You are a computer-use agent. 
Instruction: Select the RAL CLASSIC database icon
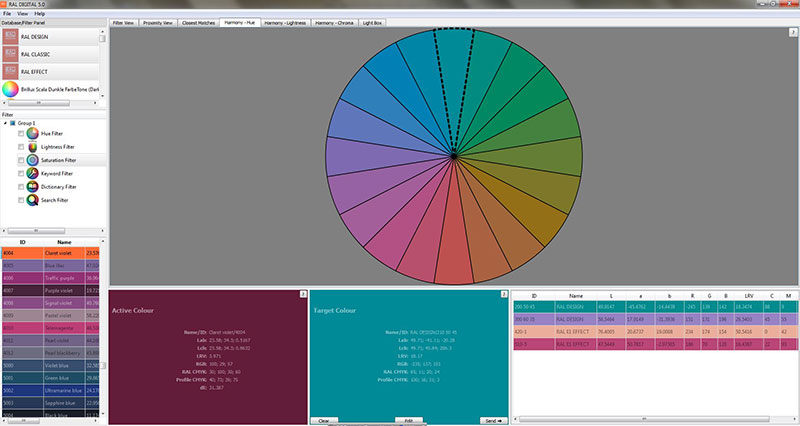[x=10, y=54]
